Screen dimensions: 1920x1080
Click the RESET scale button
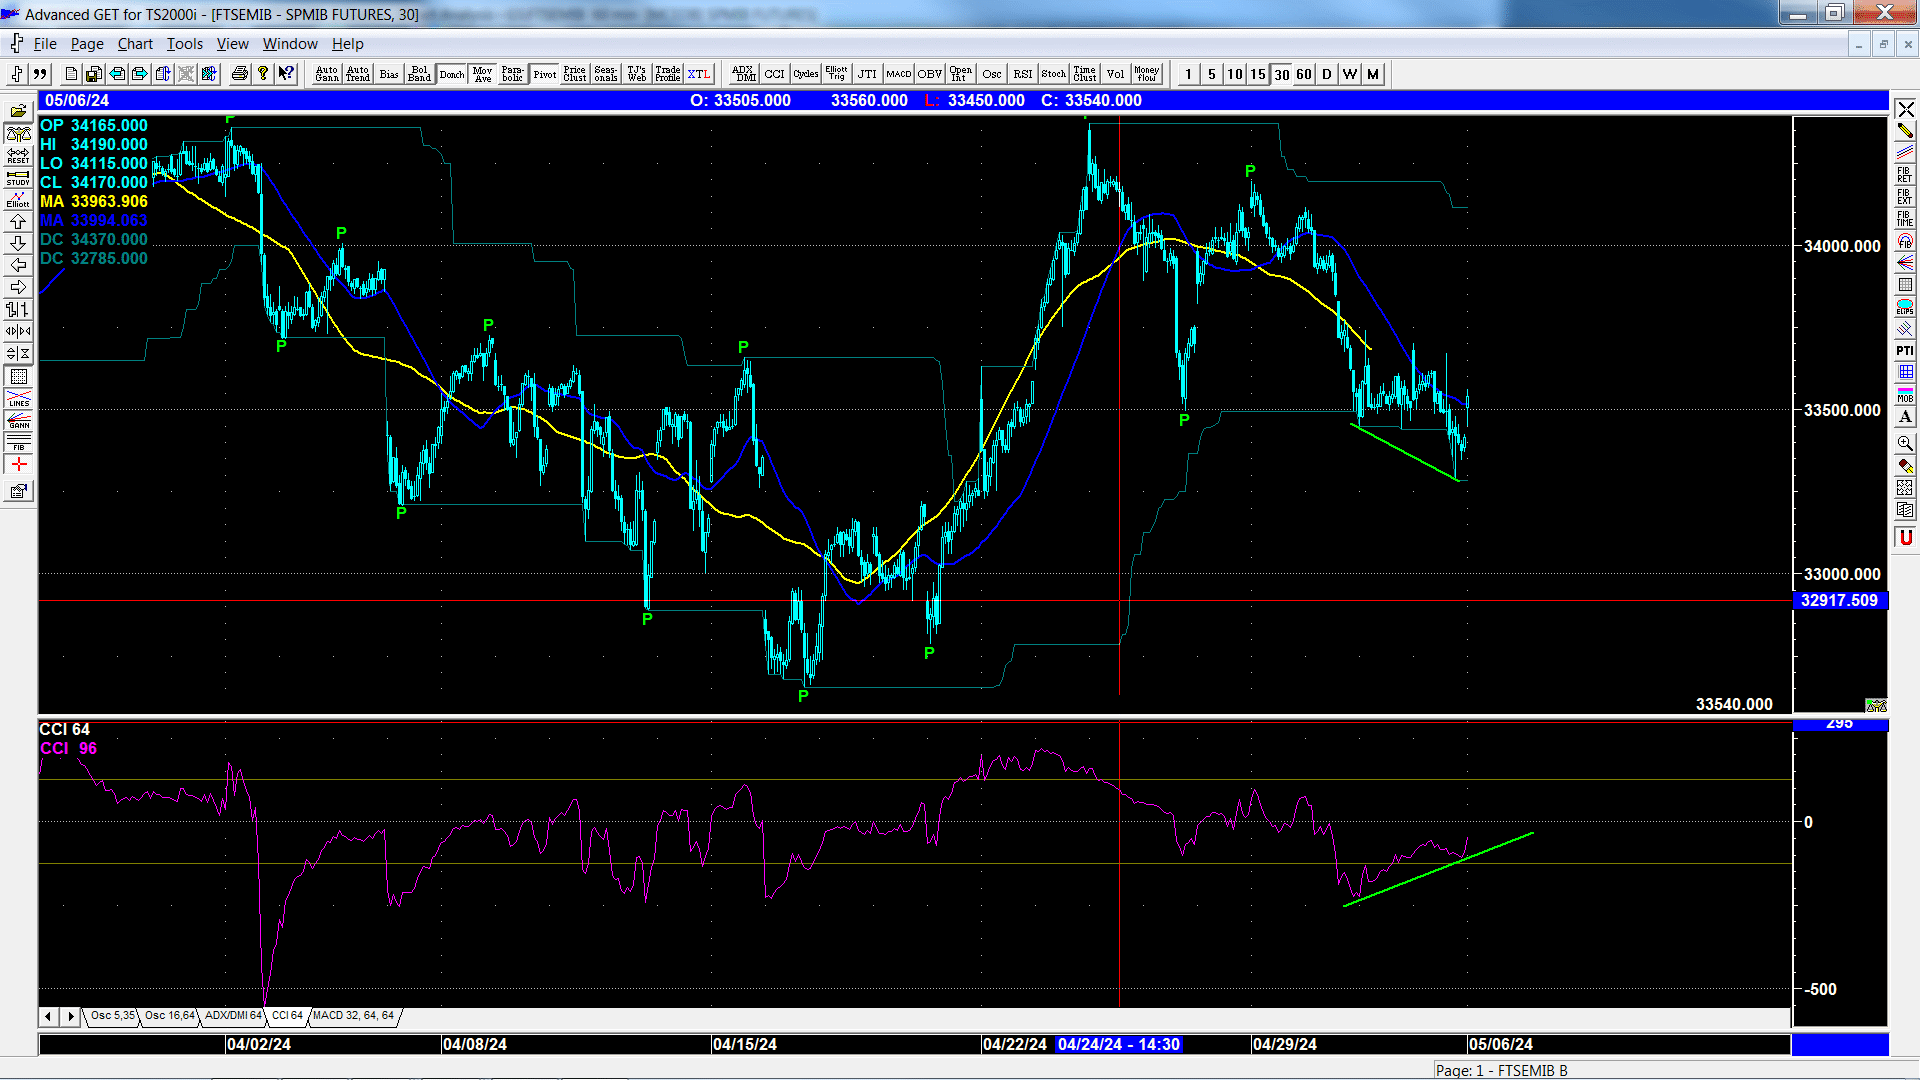[18, 156]
